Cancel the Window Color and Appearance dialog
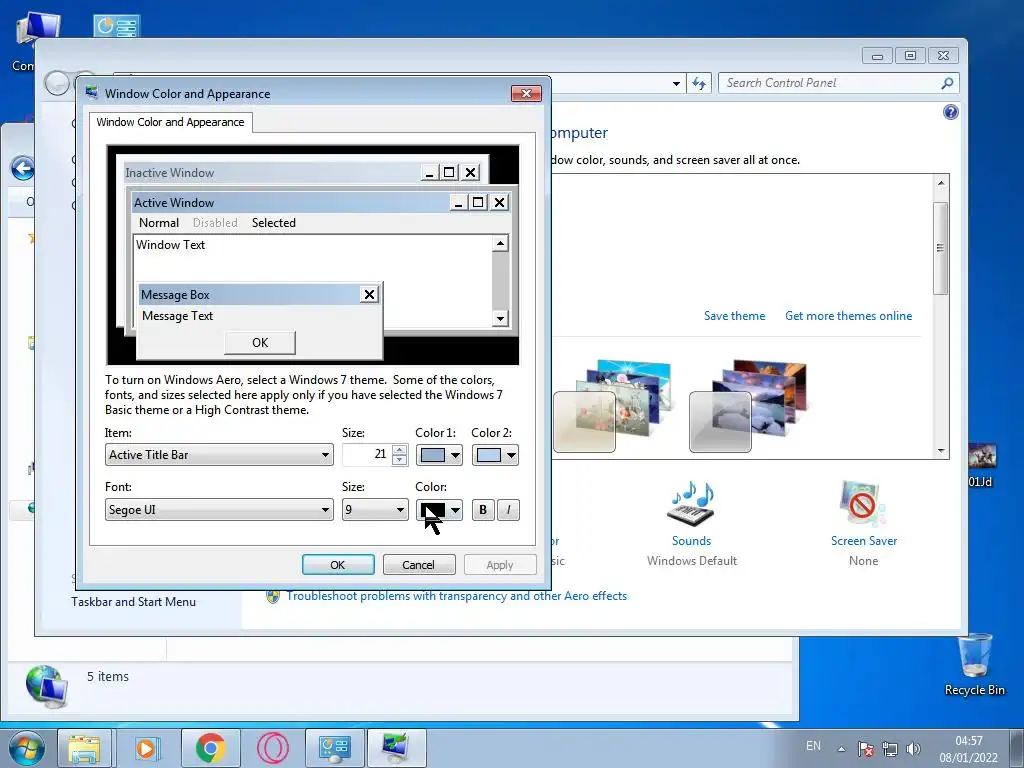This screenshot has width=1024, height=768. click(x=419, y=565)
